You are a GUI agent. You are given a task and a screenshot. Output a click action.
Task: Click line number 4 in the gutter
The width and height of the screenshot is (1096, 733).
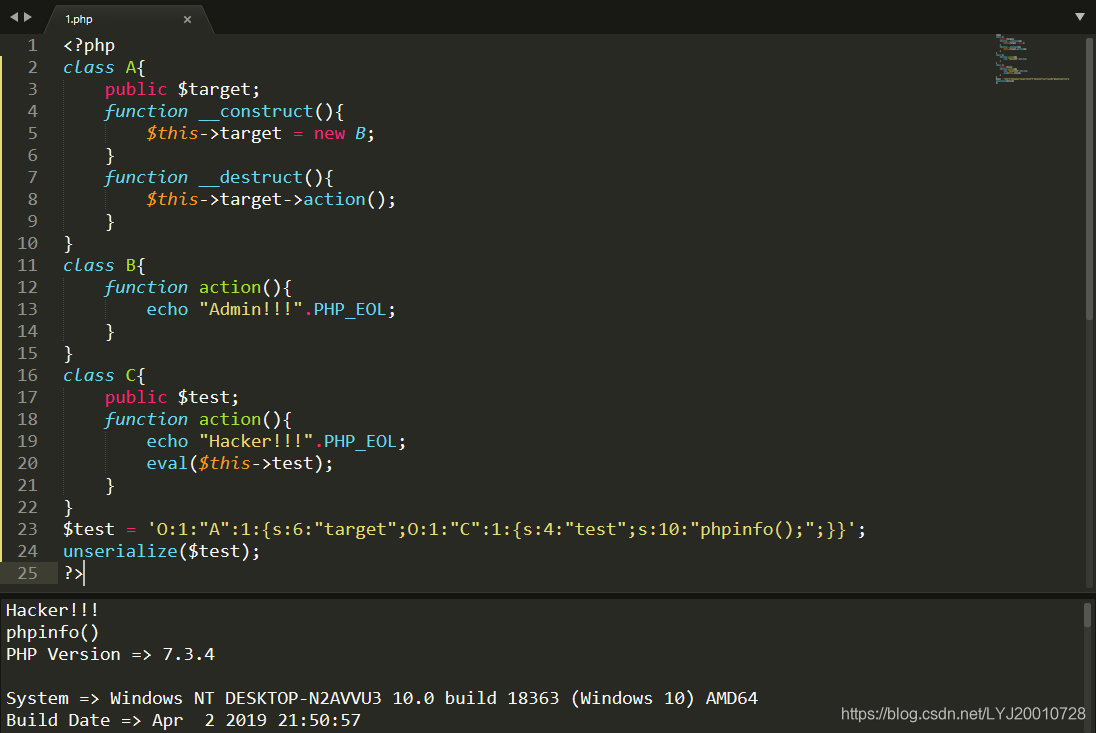click(32, 112)
